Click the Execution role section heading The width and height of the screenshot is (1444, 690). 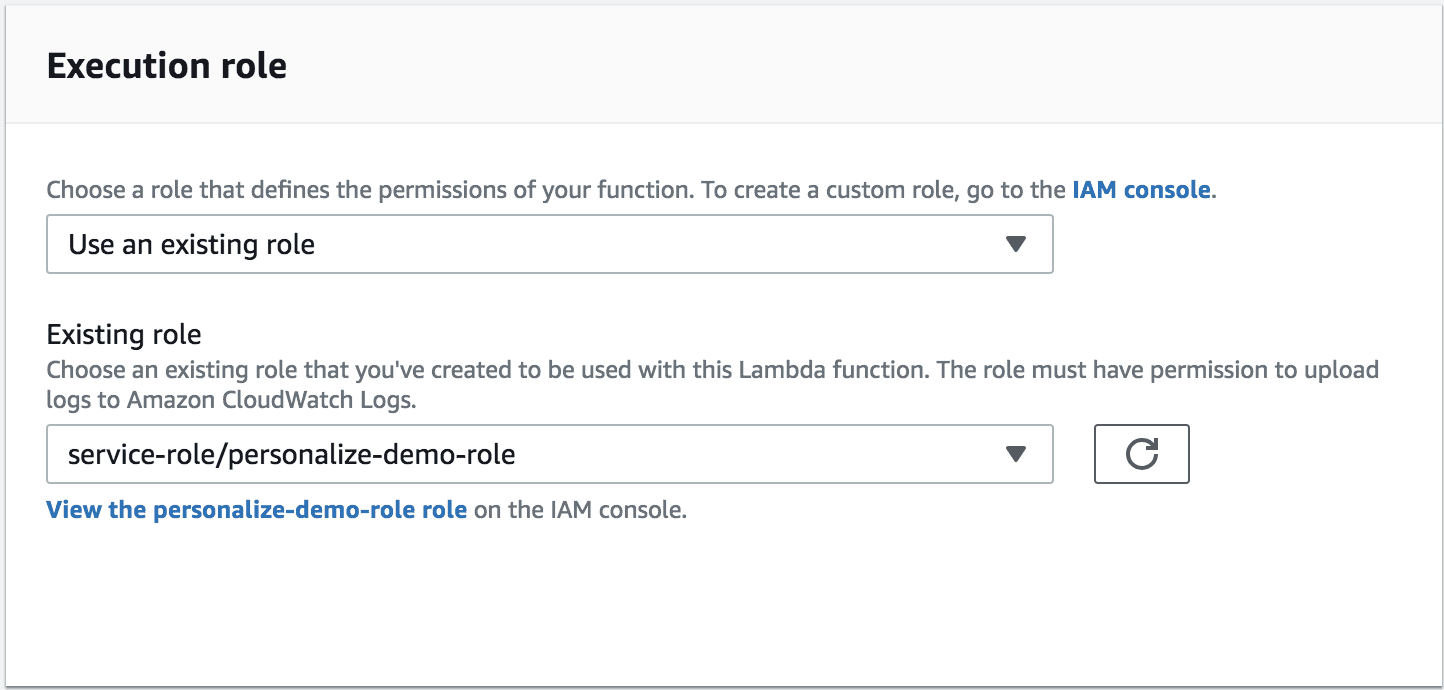[167, 65]
